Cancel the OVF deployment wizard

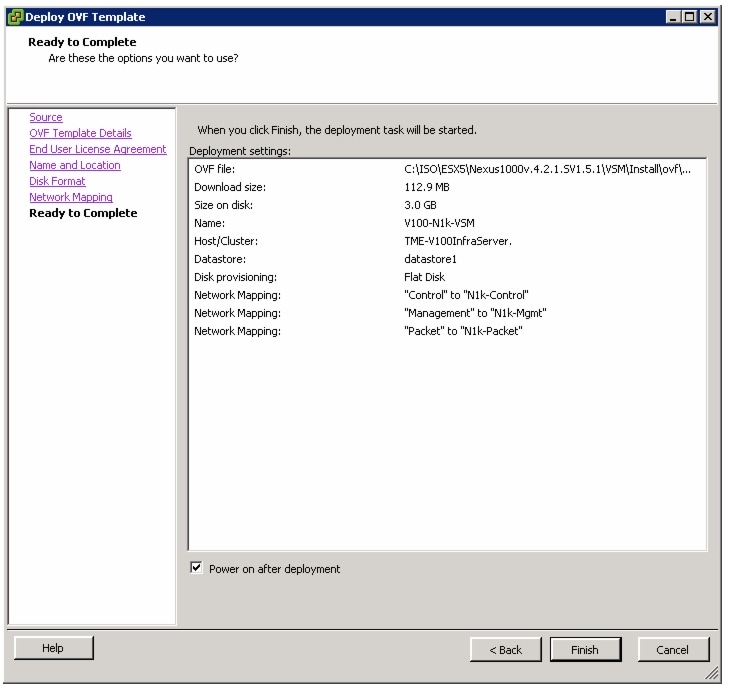(673, 650)
